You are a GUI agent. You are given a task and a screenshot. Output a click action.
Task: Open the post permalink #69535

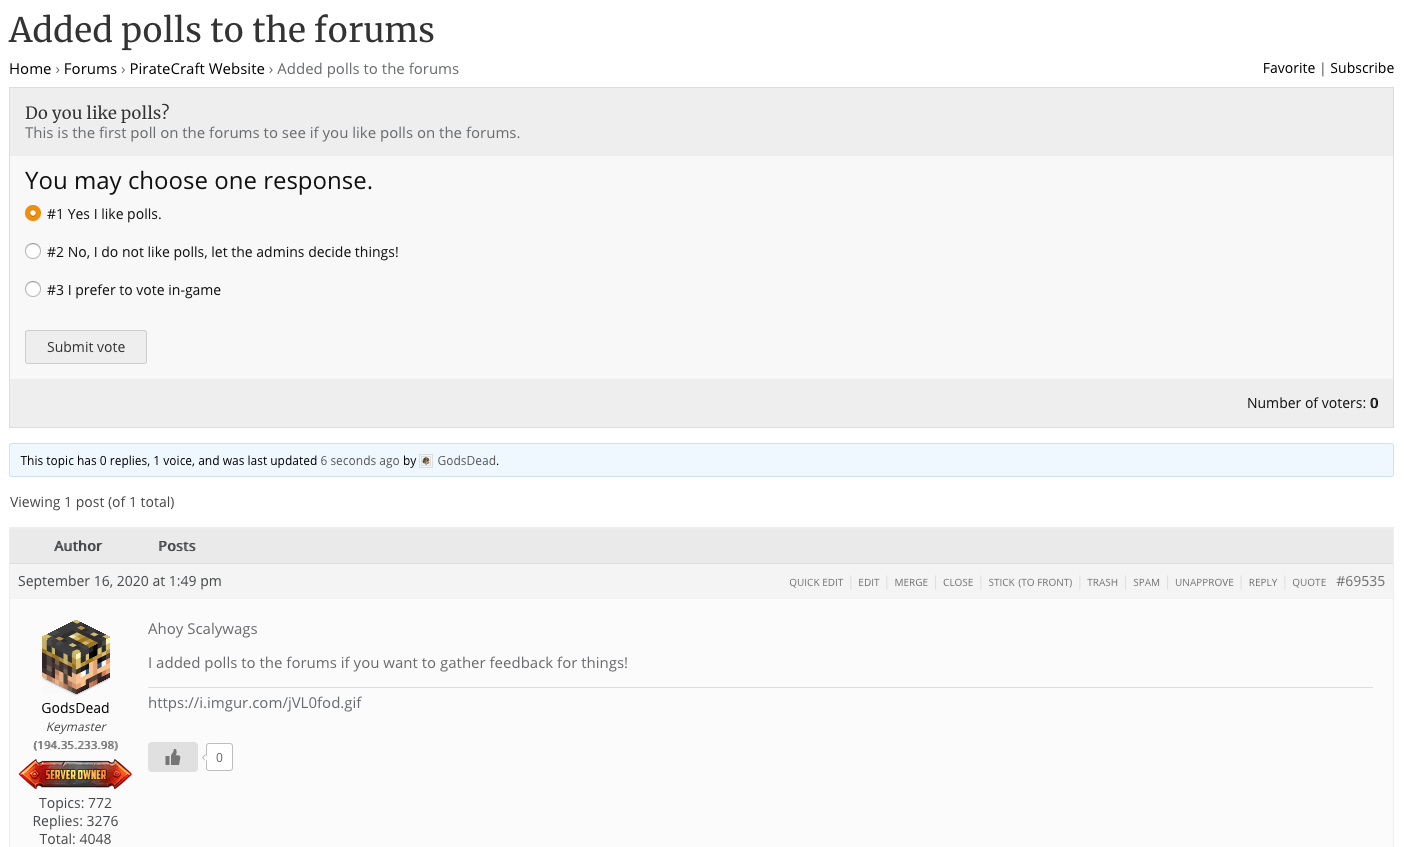tap(1360, 581)
